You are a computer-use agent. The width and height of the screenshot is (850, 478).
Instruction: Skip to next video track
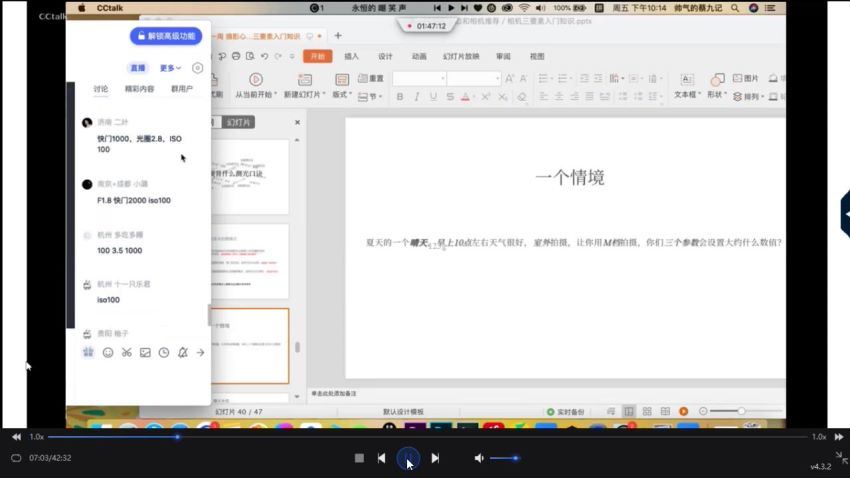(x=435, y=458)
